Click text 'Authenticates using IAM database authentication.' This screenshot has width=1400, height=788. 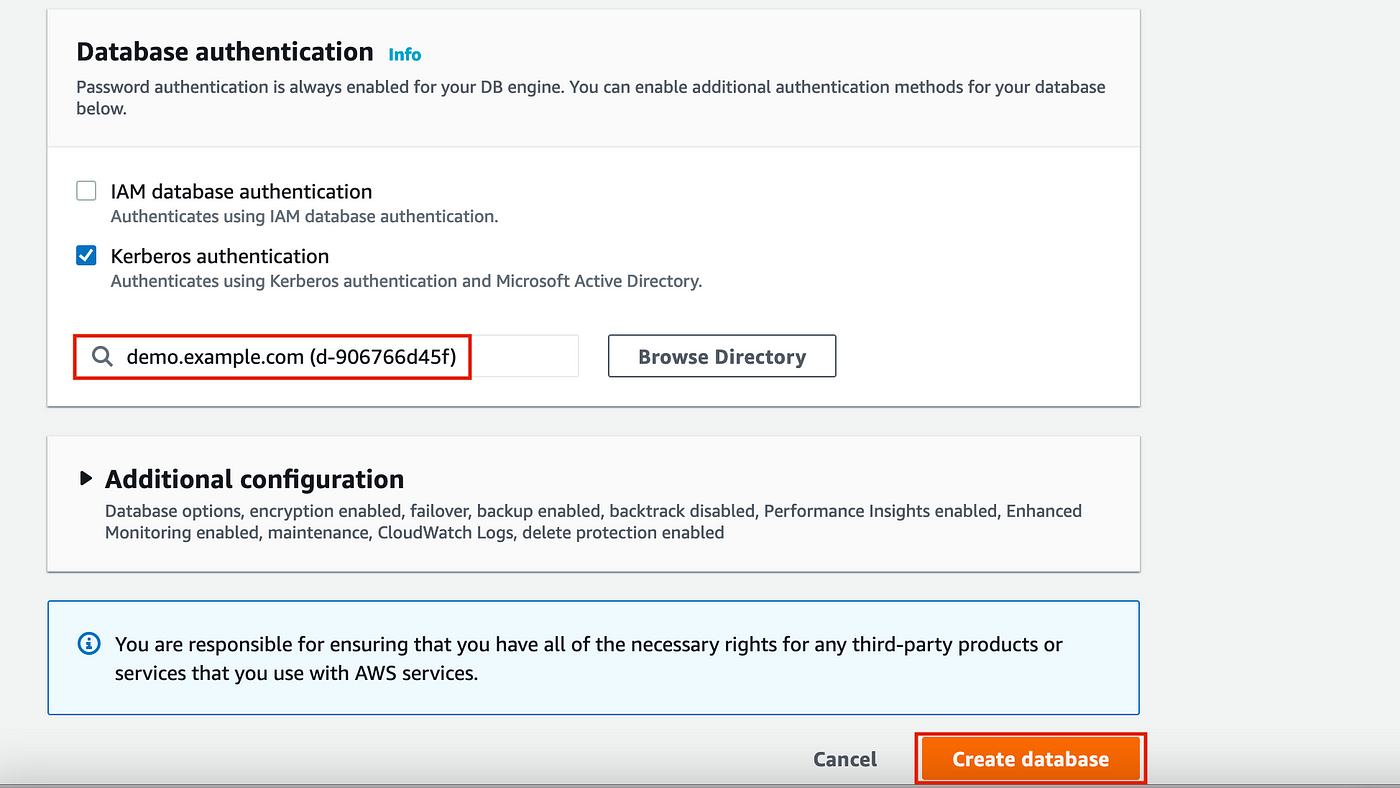[x=304, y=216]
